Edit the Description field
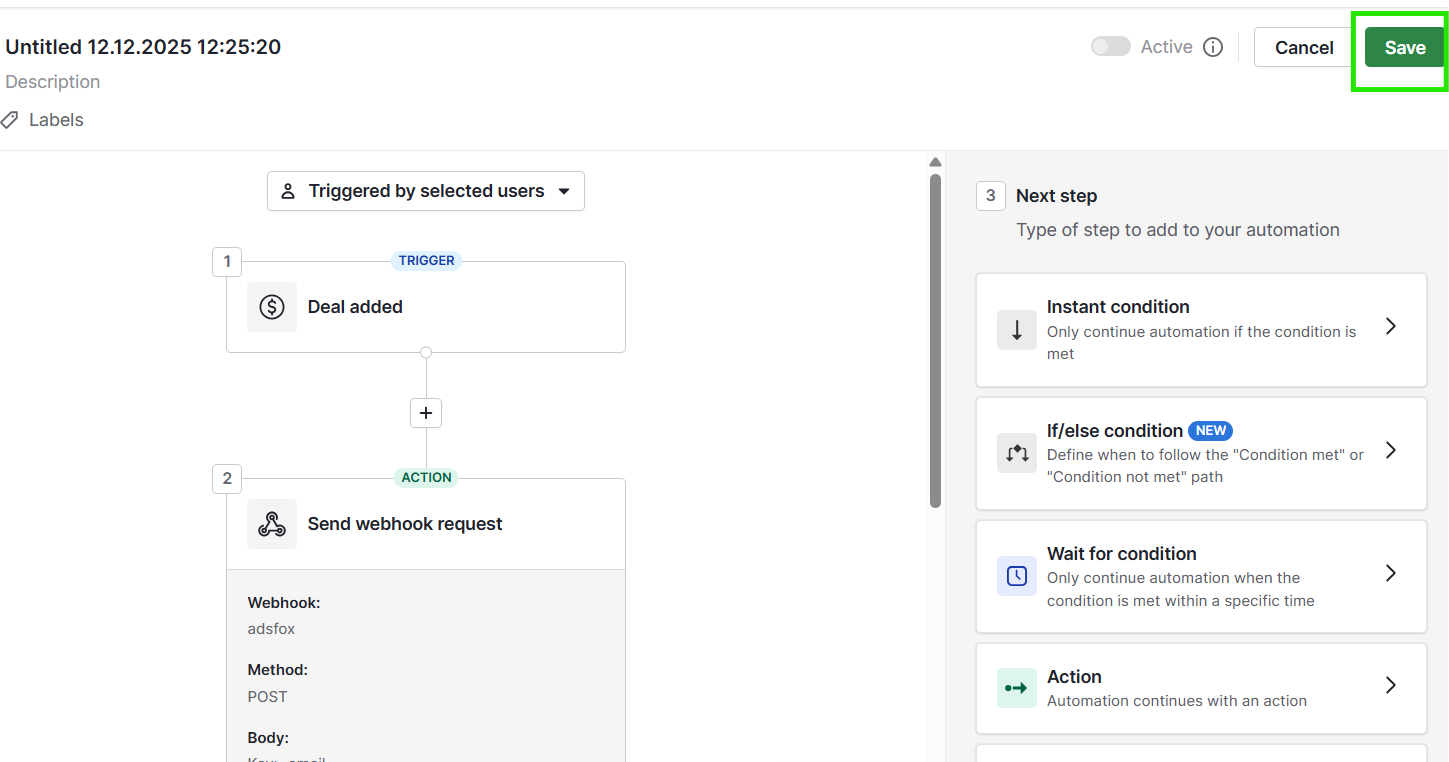Image resolution: width=1449 pixels, height=762 pixels. coord(53,82)
